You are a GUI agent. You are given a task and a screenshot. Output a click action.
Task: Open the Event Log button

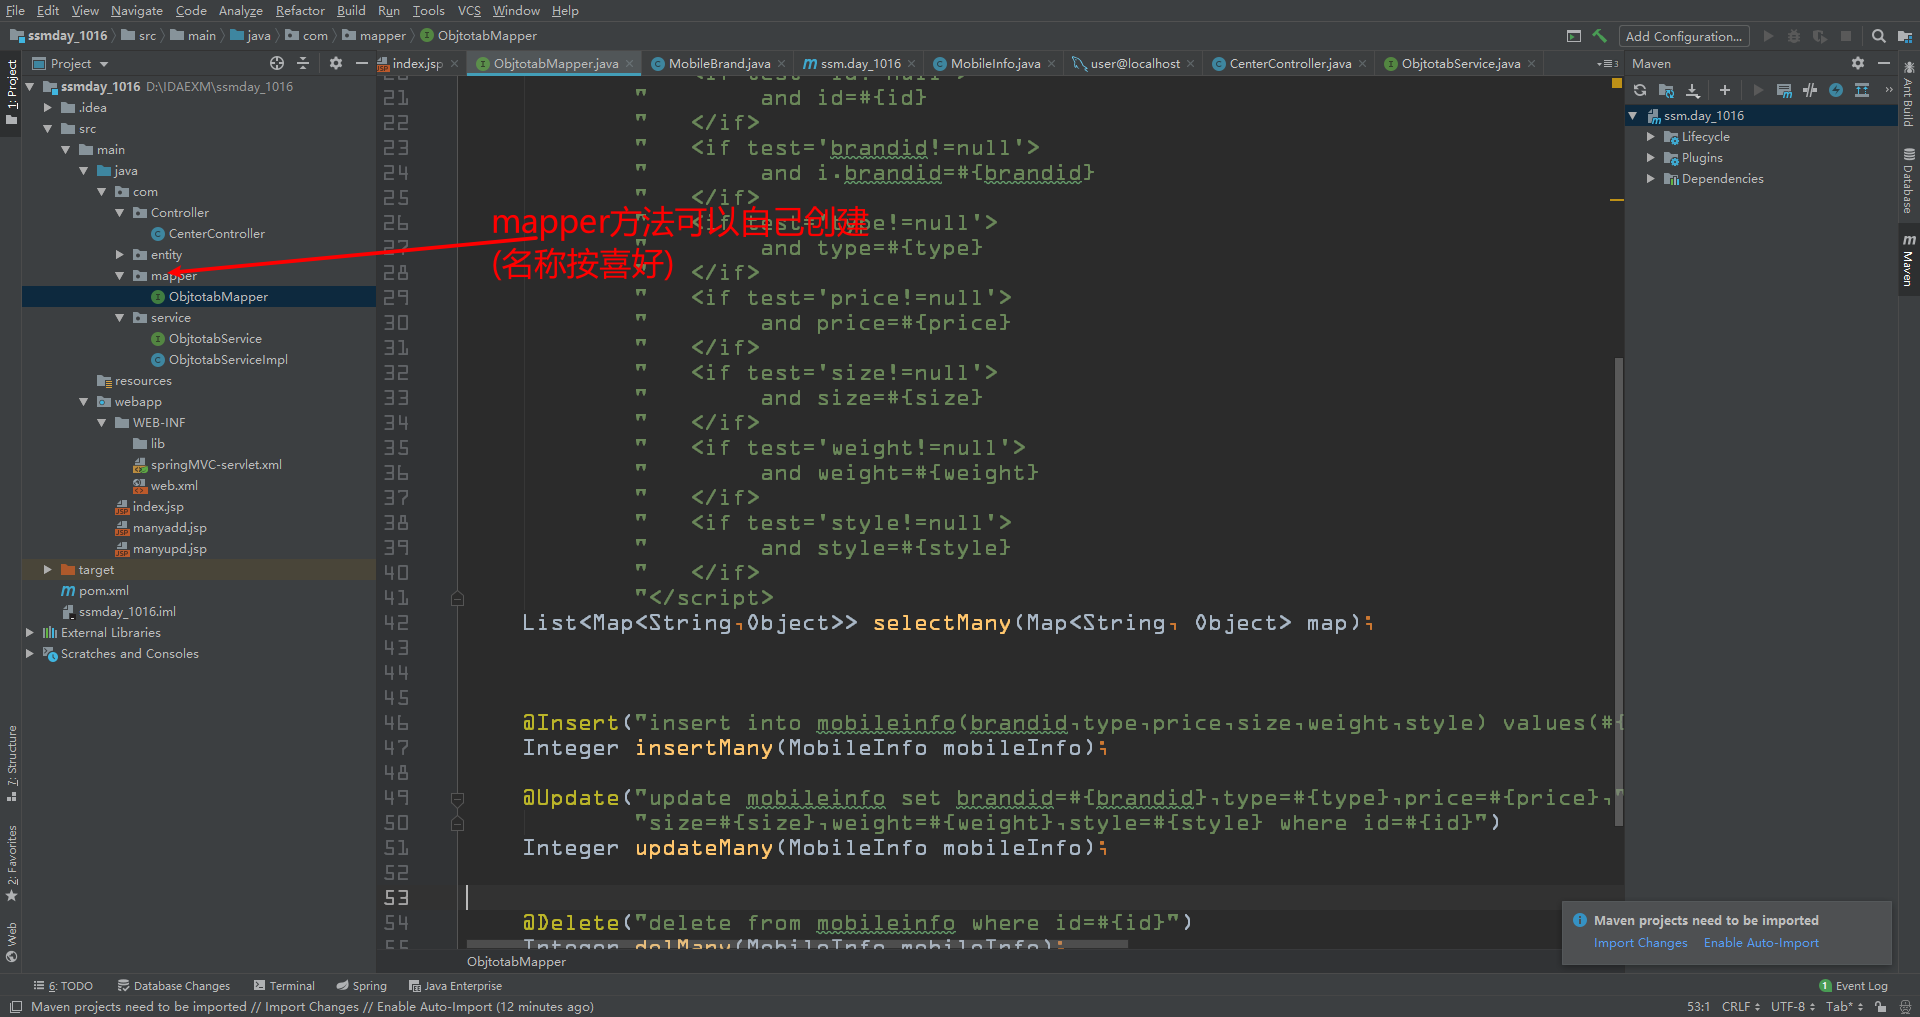click(1853, 986)
